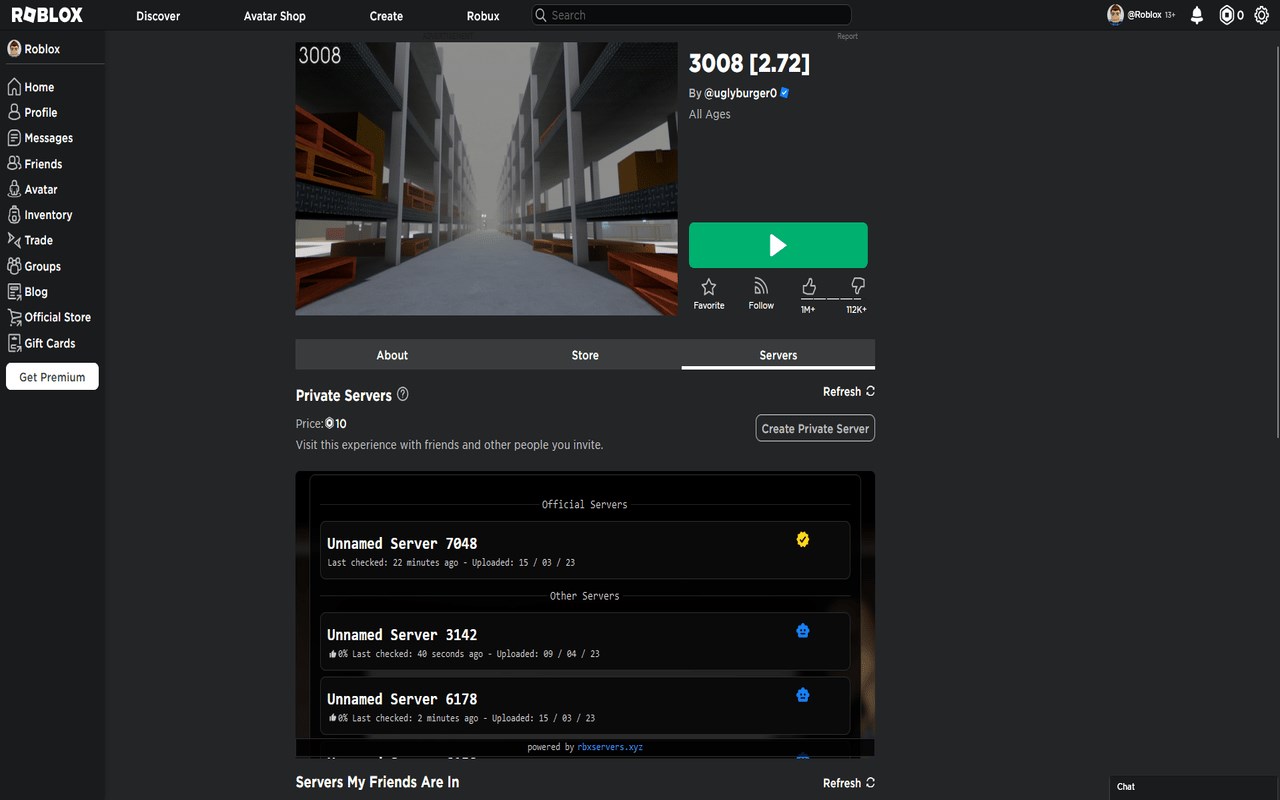The image size is (1280, 800).
Task: Click the Other Servers heading
Action: [585, 596]
